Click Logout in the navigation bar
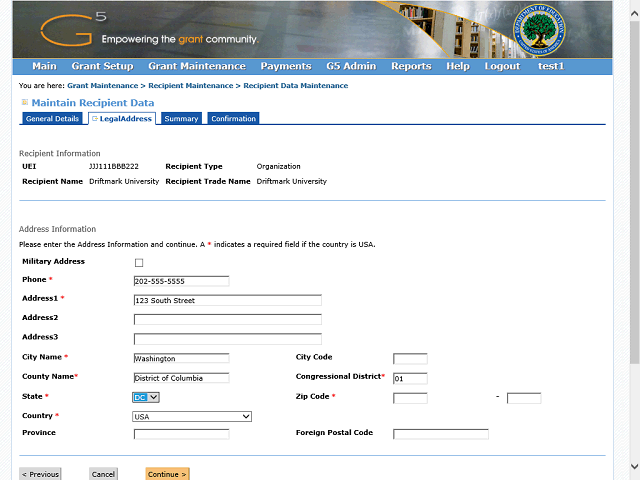The width and height of the screenshot is (640, 480). [502, 66]
